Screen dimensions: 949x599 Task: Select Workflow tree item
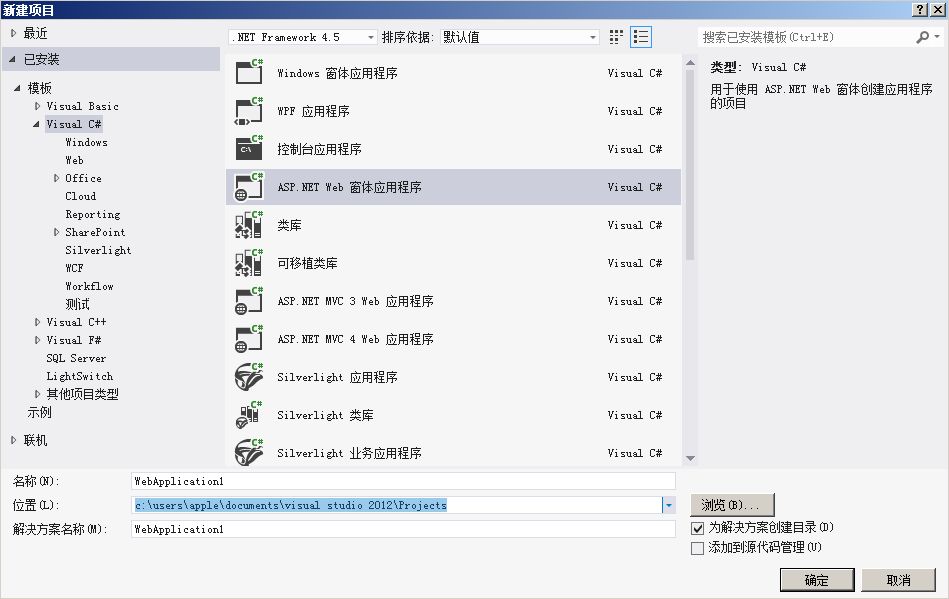(89, 286)
